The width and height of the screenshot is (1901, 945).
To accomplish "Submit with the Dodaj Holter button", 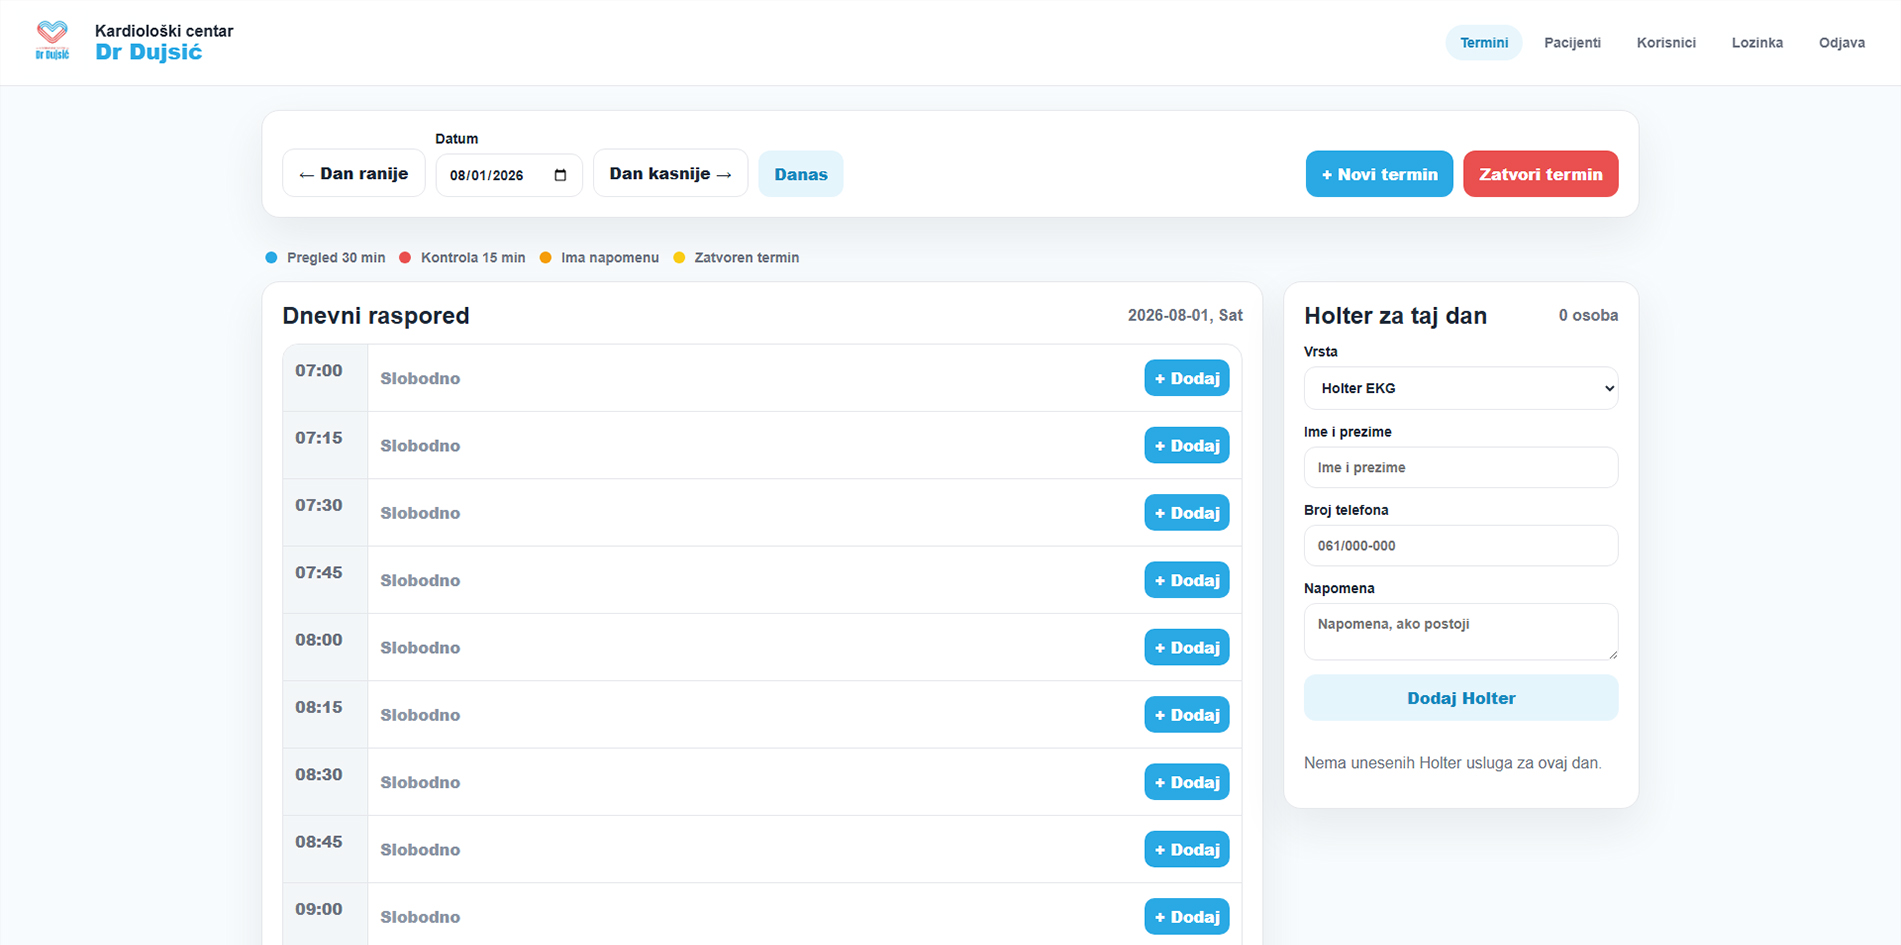I will (x=1461, y=698).
